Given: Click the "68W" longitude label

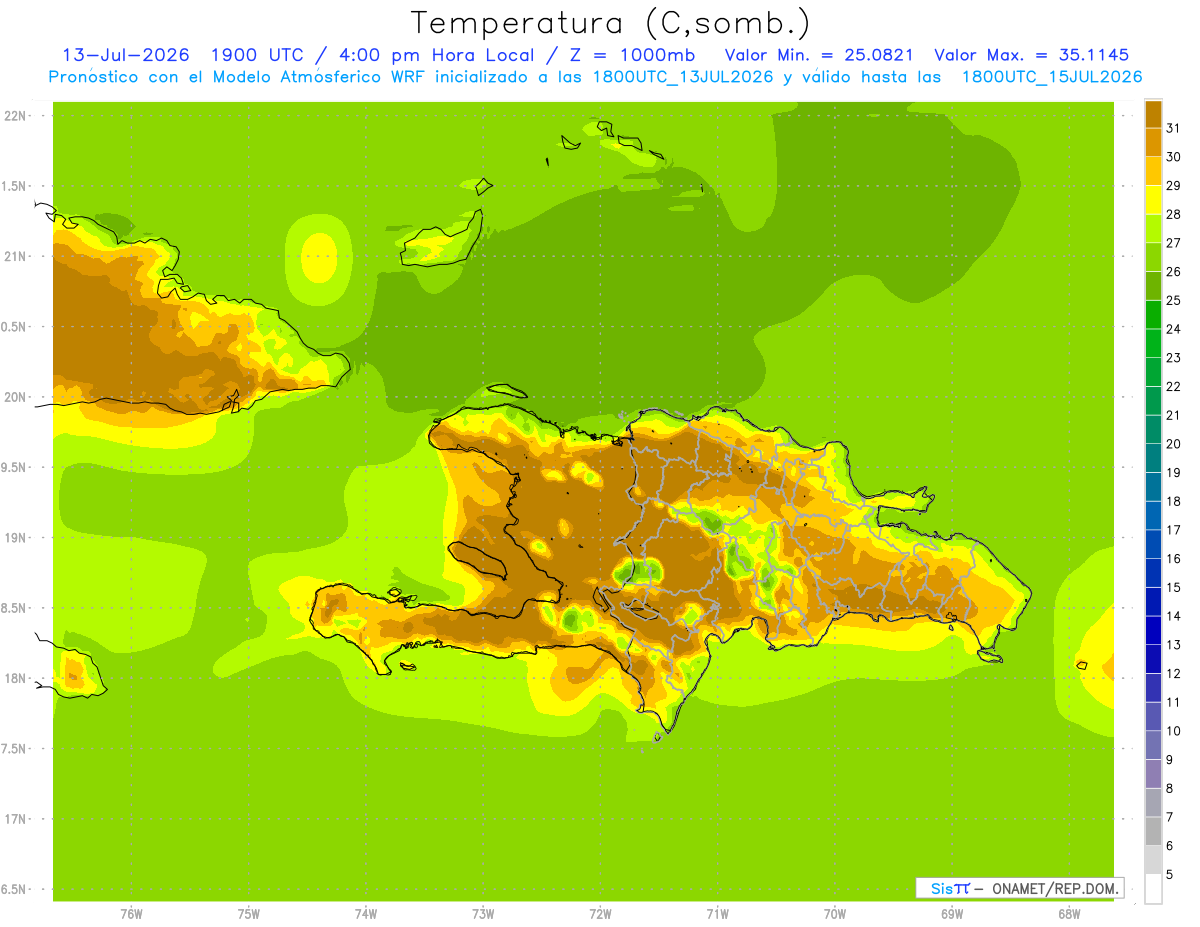Looking at the screenshot, I should click(1069, 914).
